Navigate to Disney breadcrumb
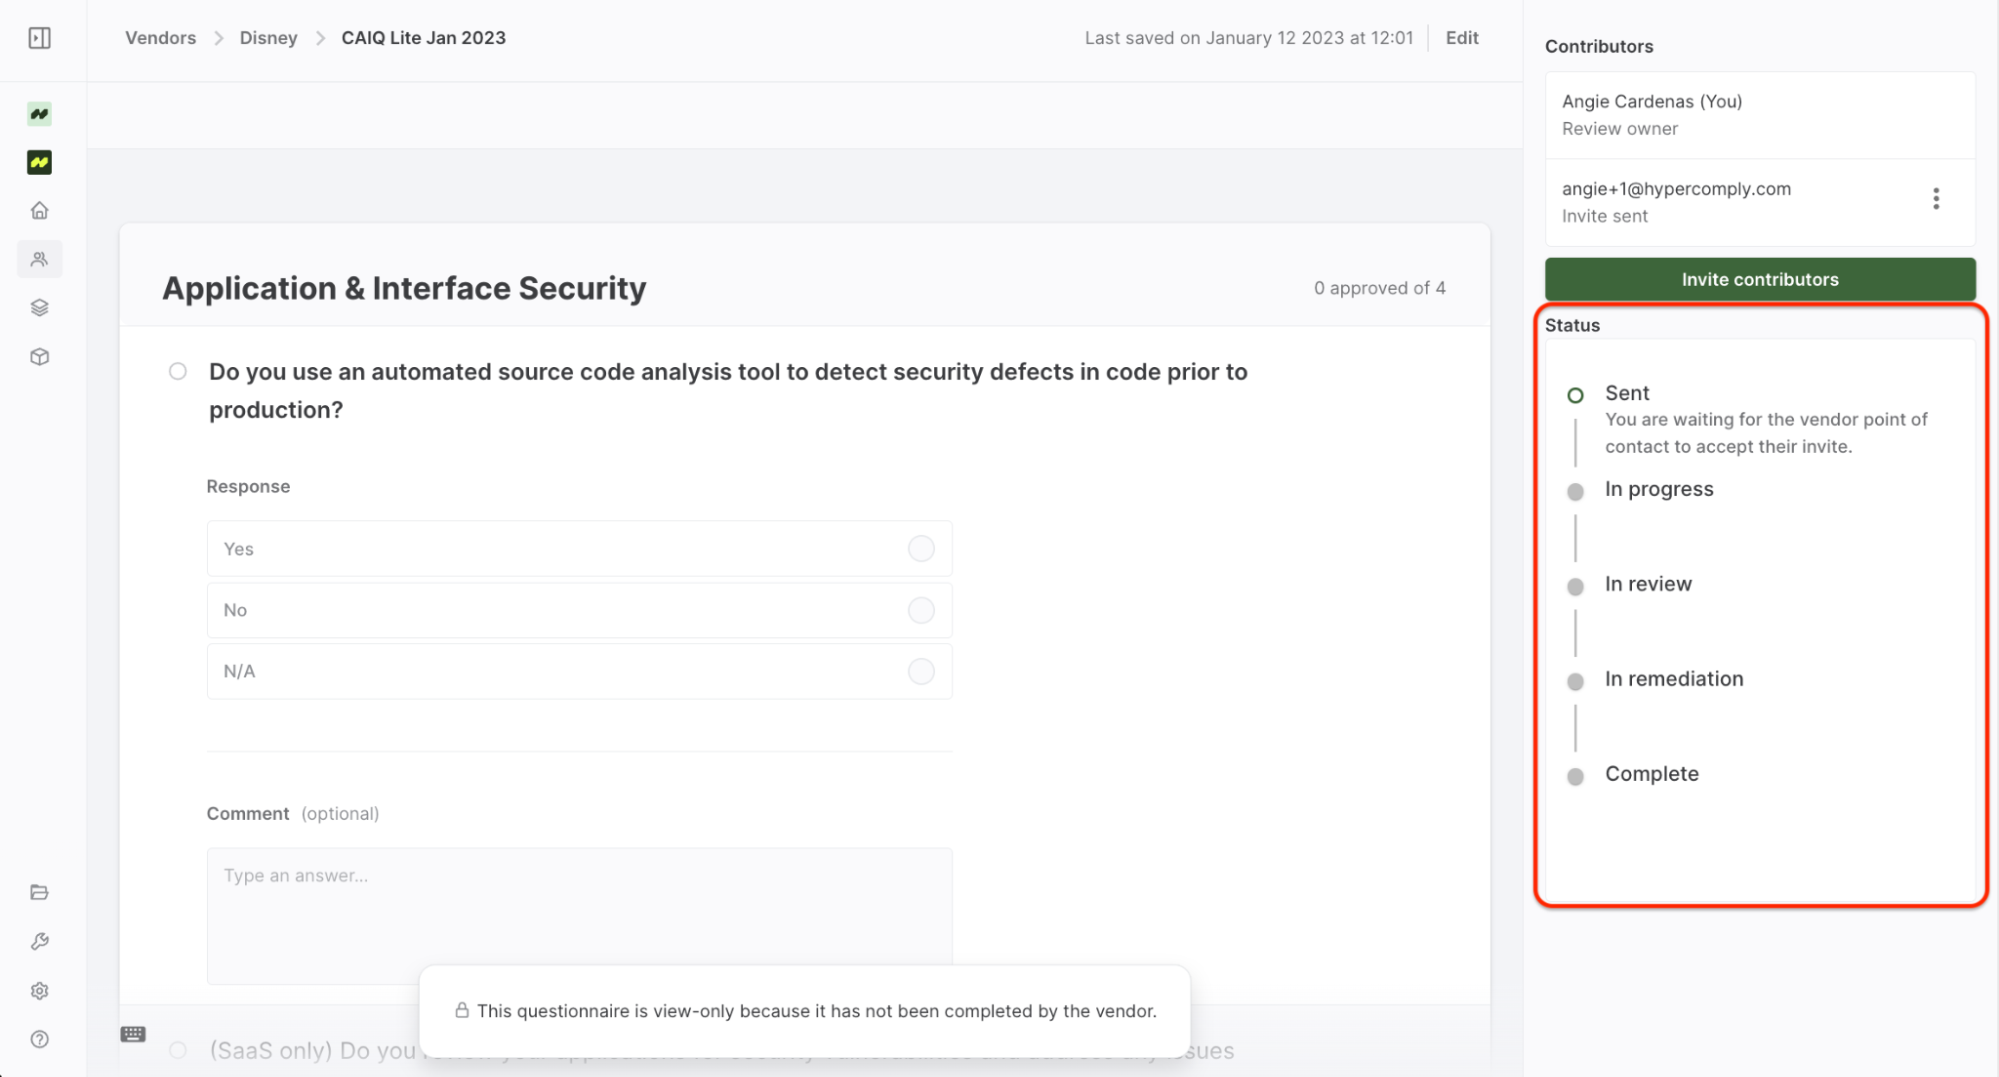Image resolution: width=1999 pixels, height=1077 pixels. click(268, 38)
